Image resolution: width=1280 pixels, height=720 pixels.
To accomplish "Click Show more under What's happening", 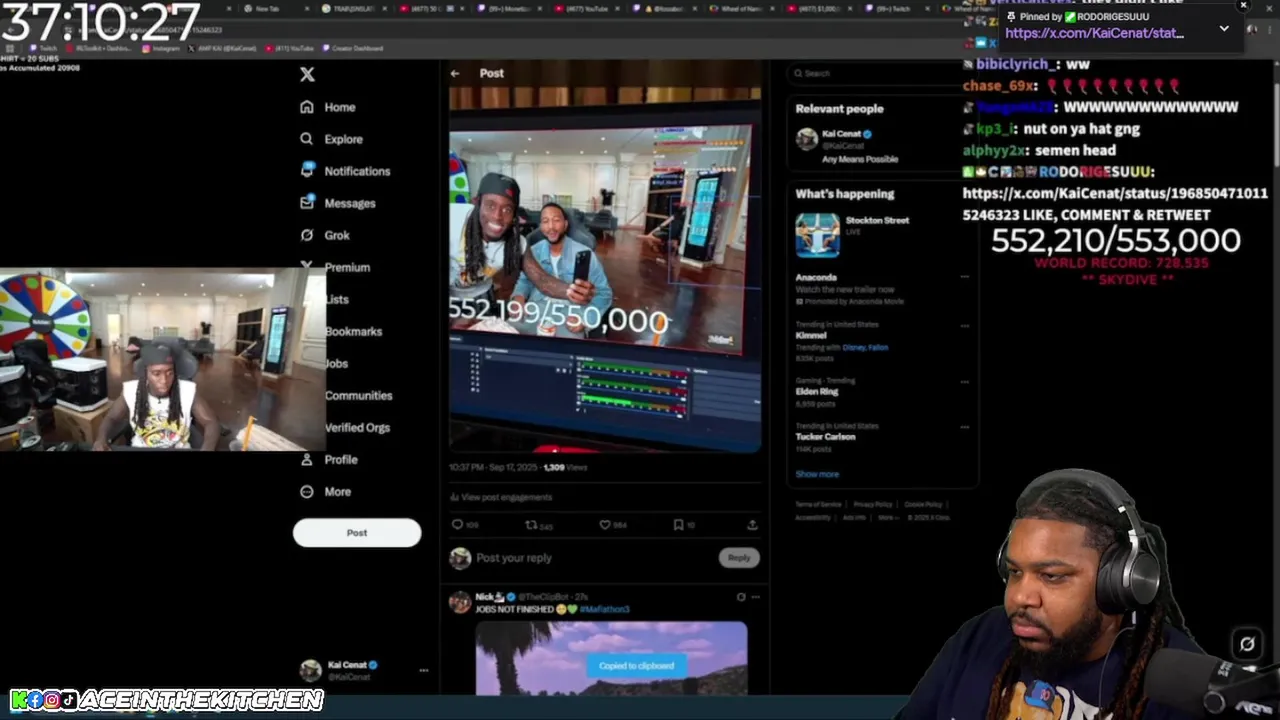I will pos(817,474).
